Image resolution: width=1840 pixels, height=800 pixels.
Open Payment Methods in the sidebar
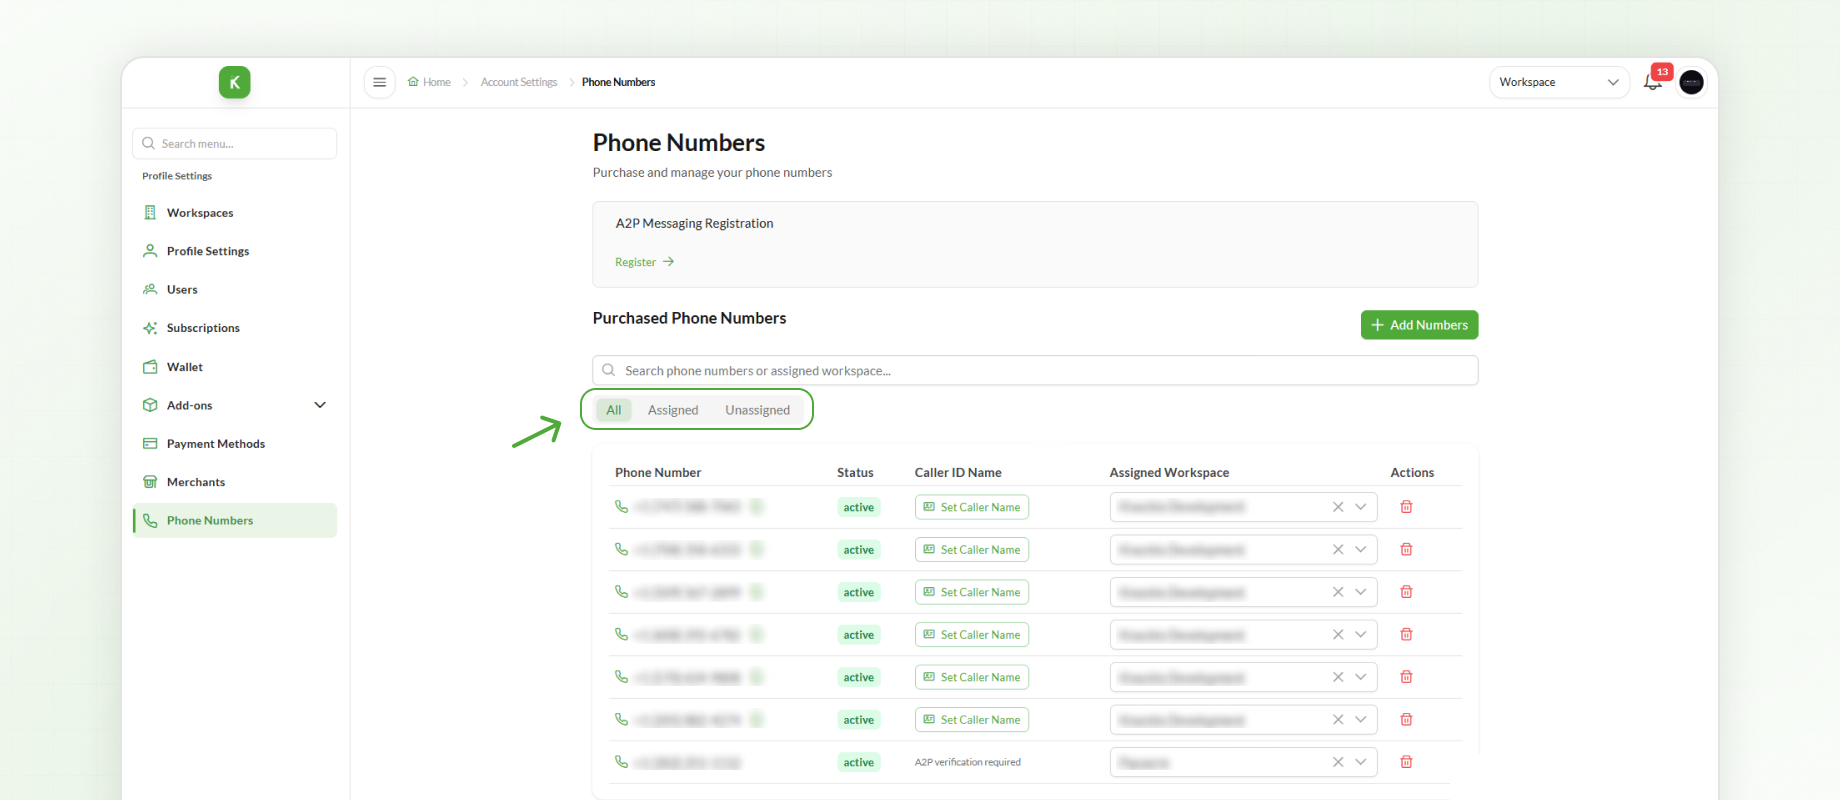(x=235, y=444)
